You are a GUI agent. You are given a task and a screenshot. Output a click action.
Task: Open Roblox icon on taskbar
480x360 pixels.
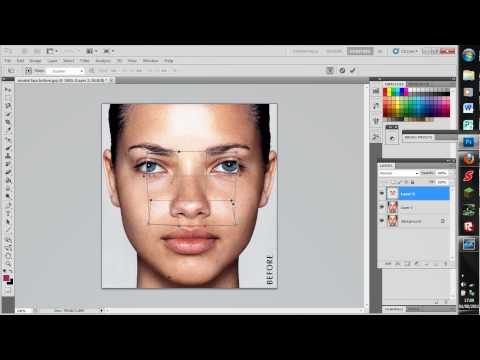coord(469,227)
